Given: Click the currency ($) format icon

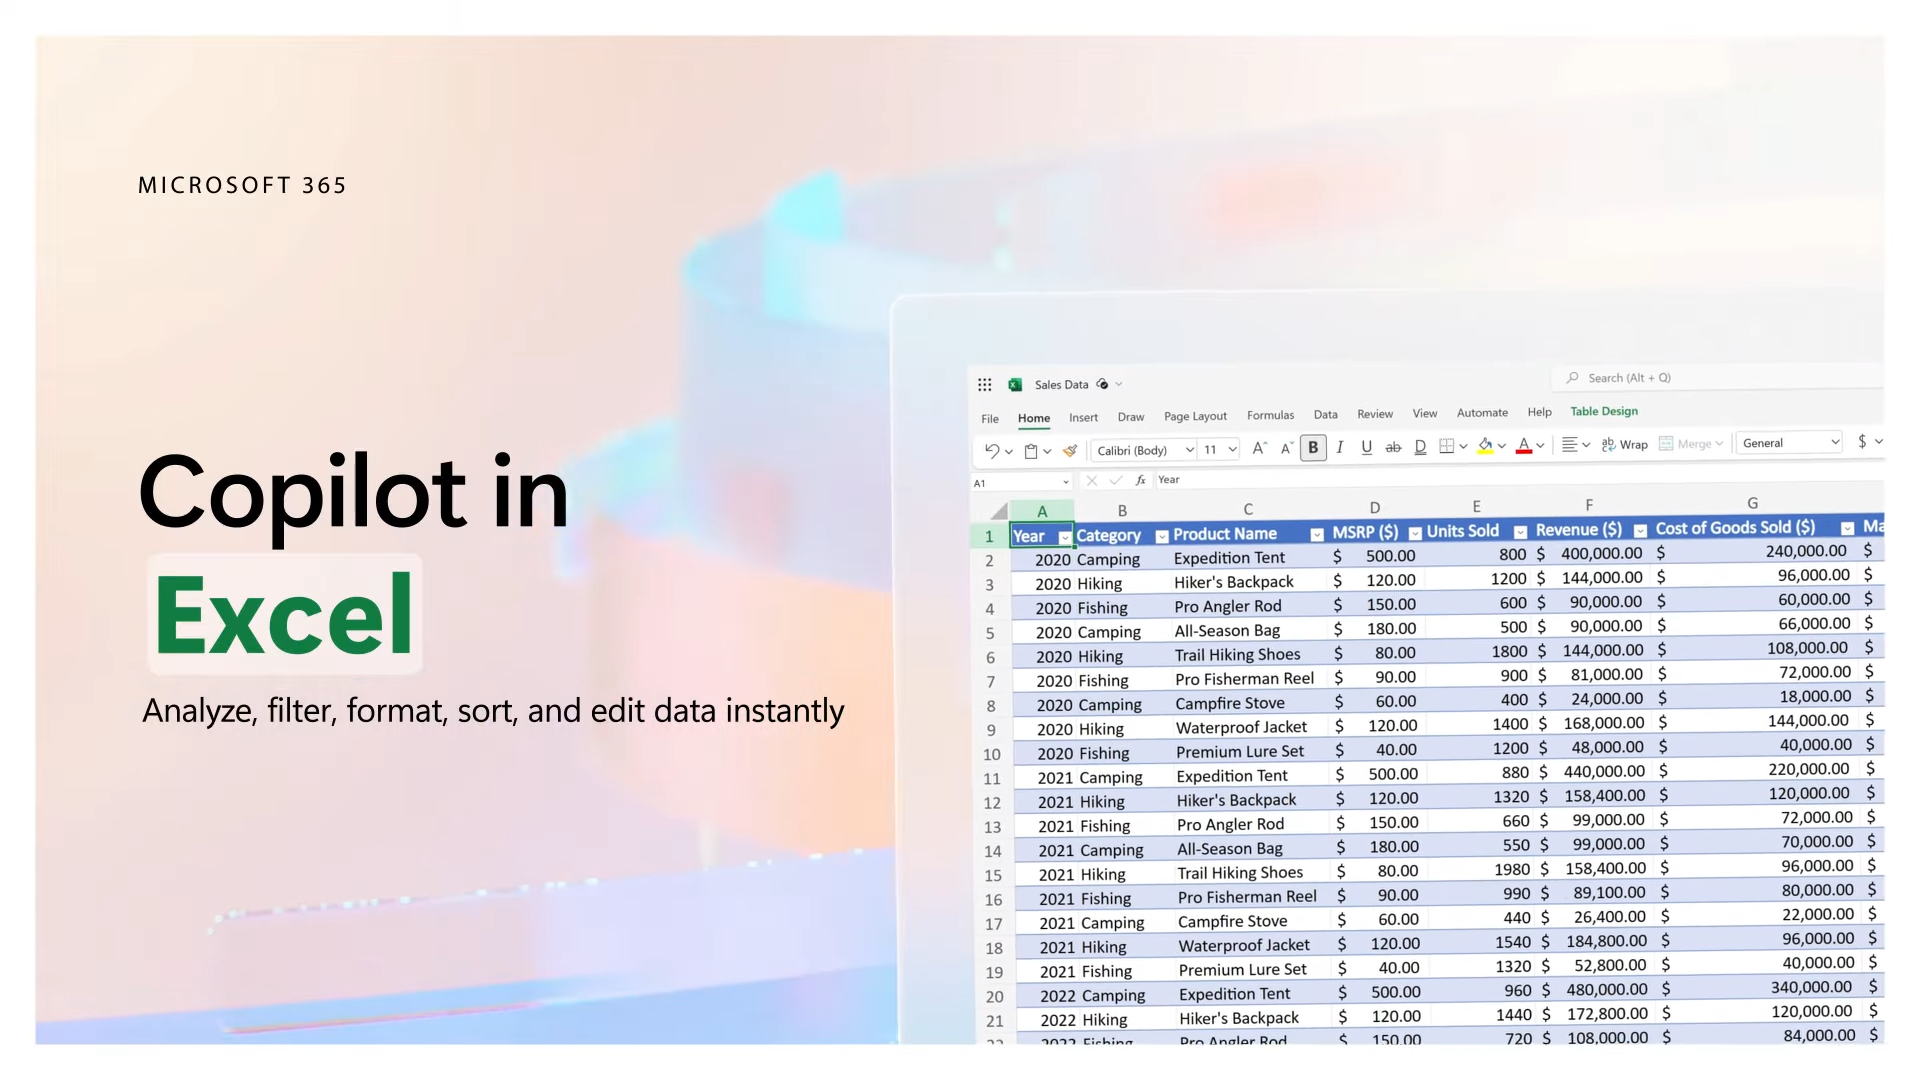Looking at the screenshot, I should (1863, 441).
